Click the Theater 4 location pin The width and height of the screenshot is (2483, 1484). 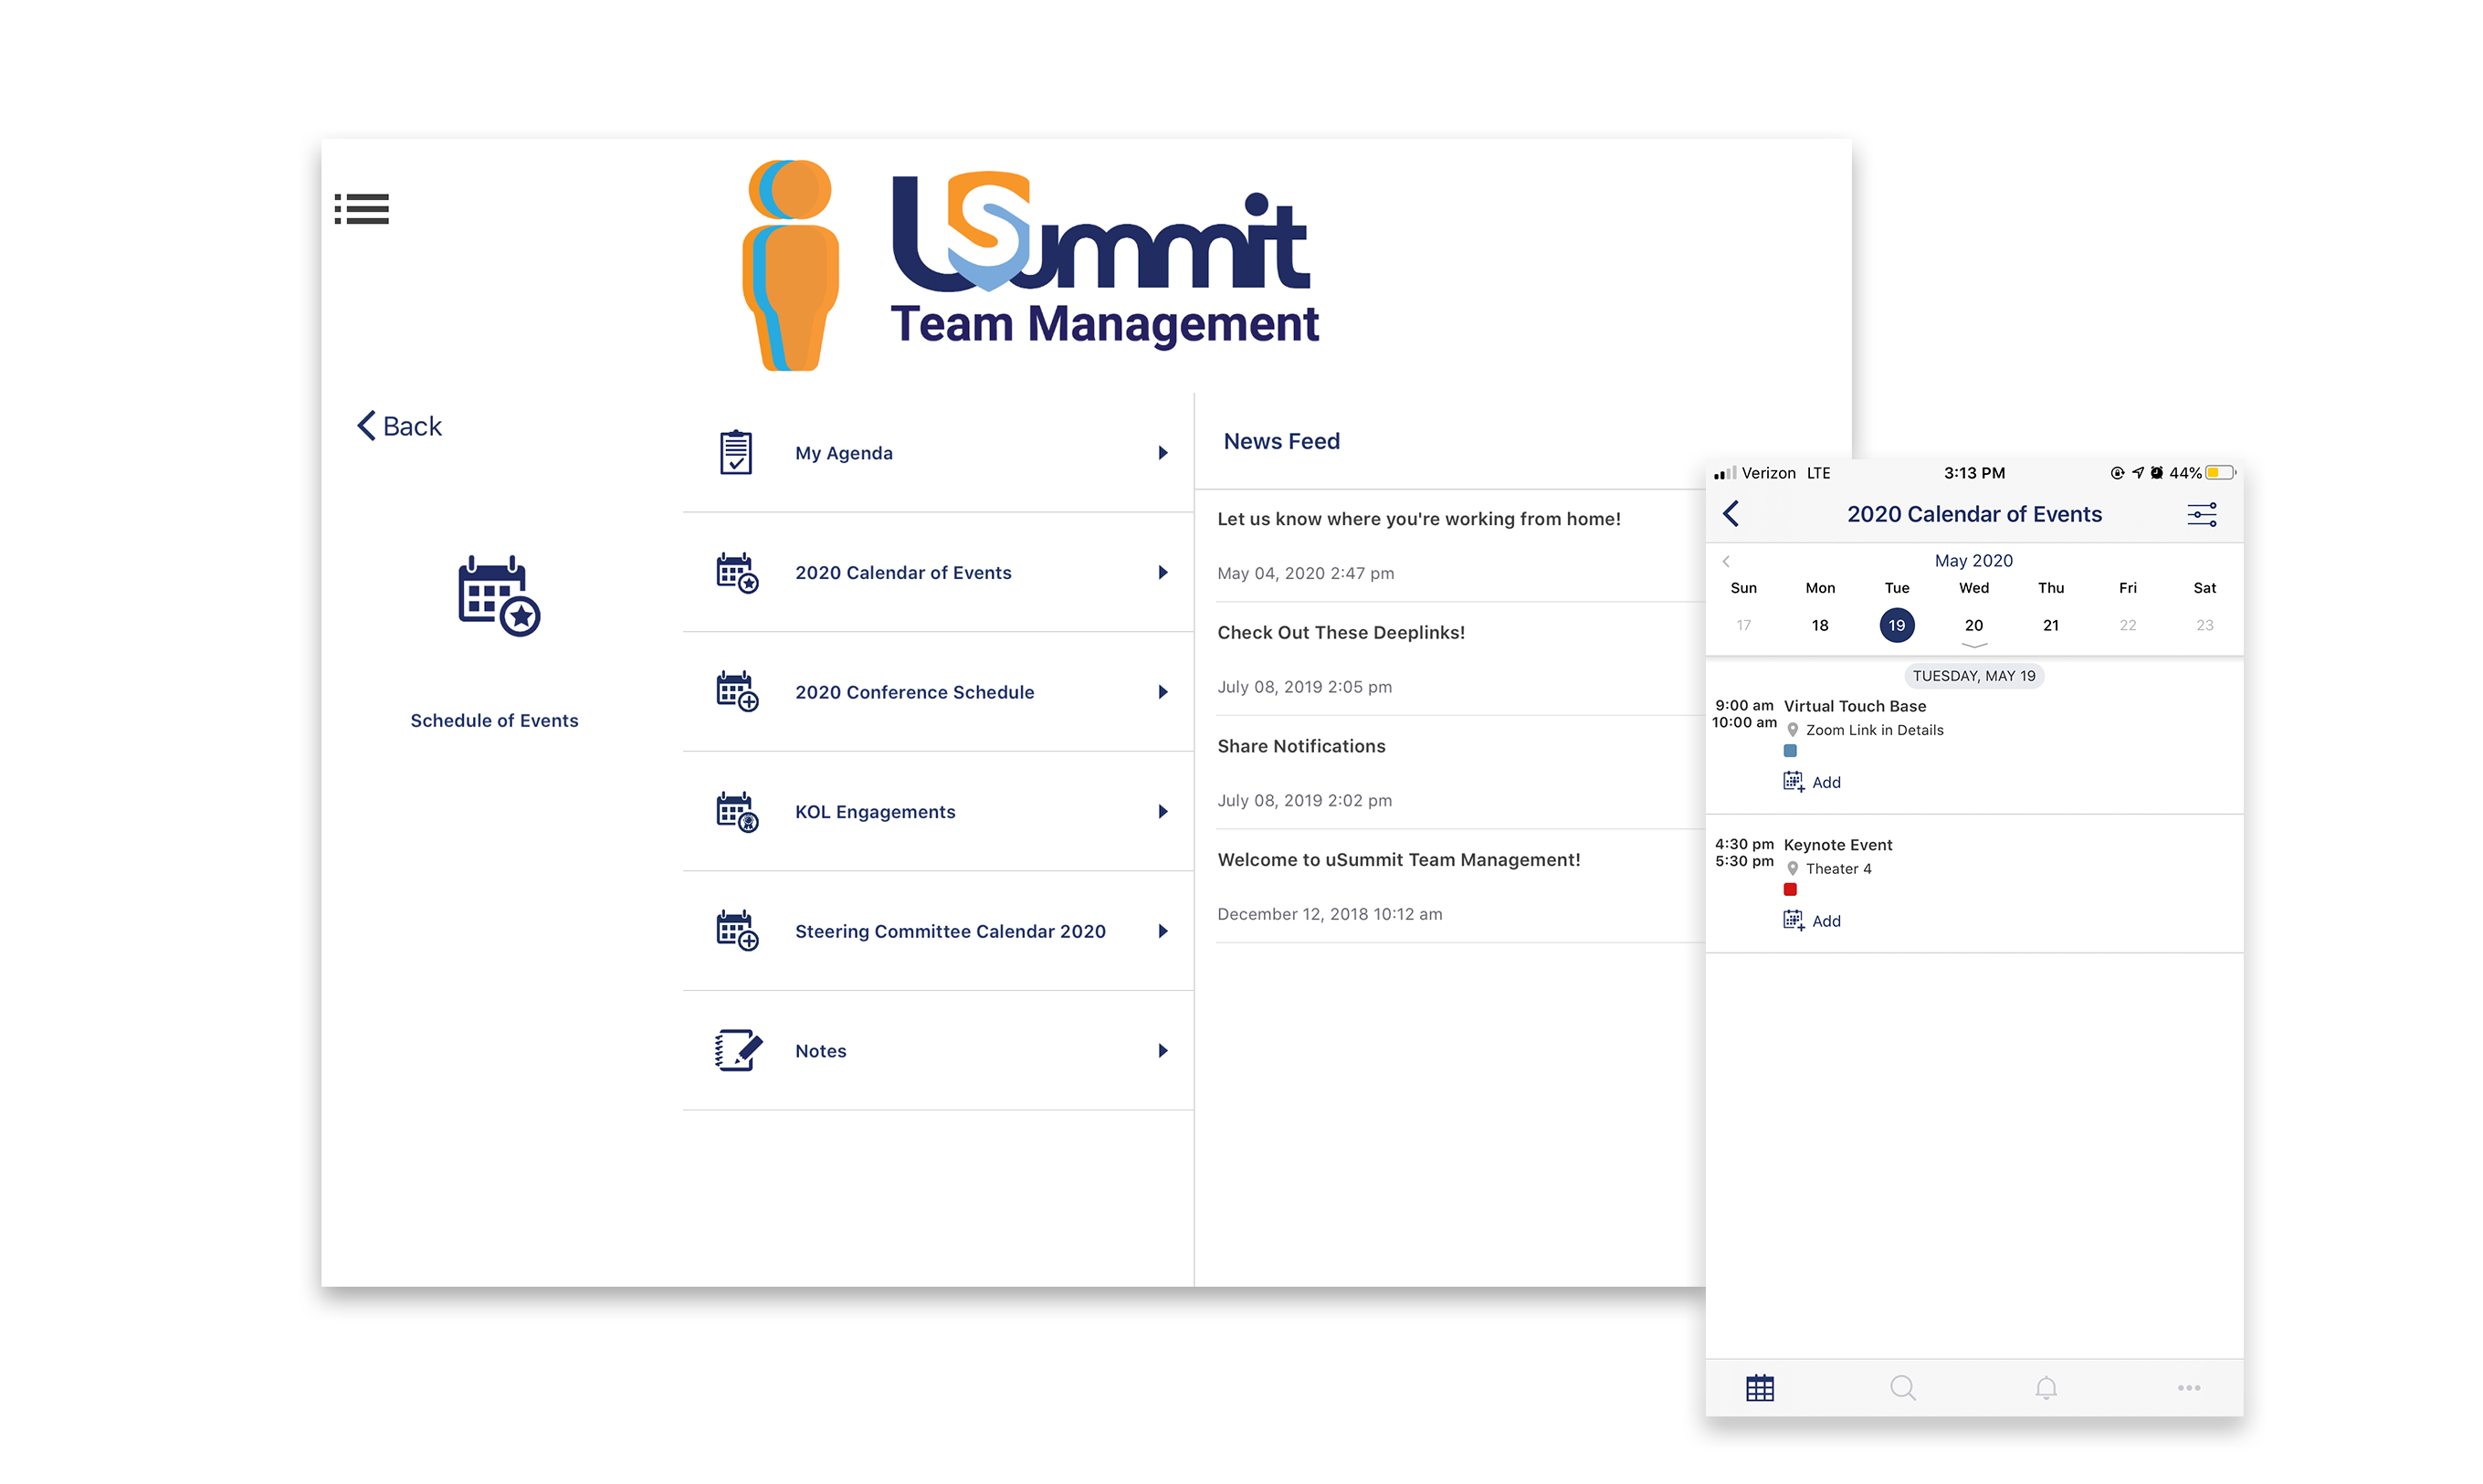click(1792, 869)
